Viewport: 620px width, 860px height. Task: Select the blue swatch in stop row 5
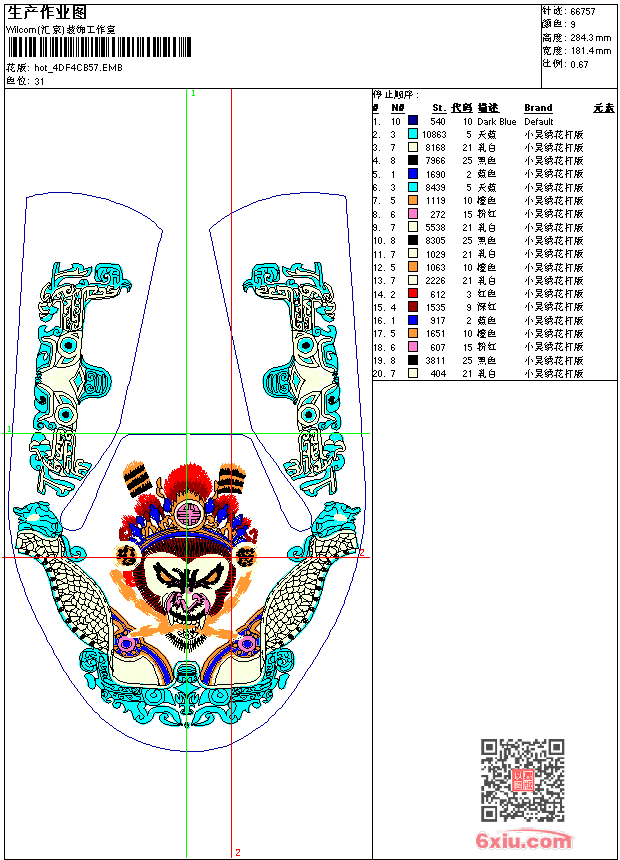413,173
